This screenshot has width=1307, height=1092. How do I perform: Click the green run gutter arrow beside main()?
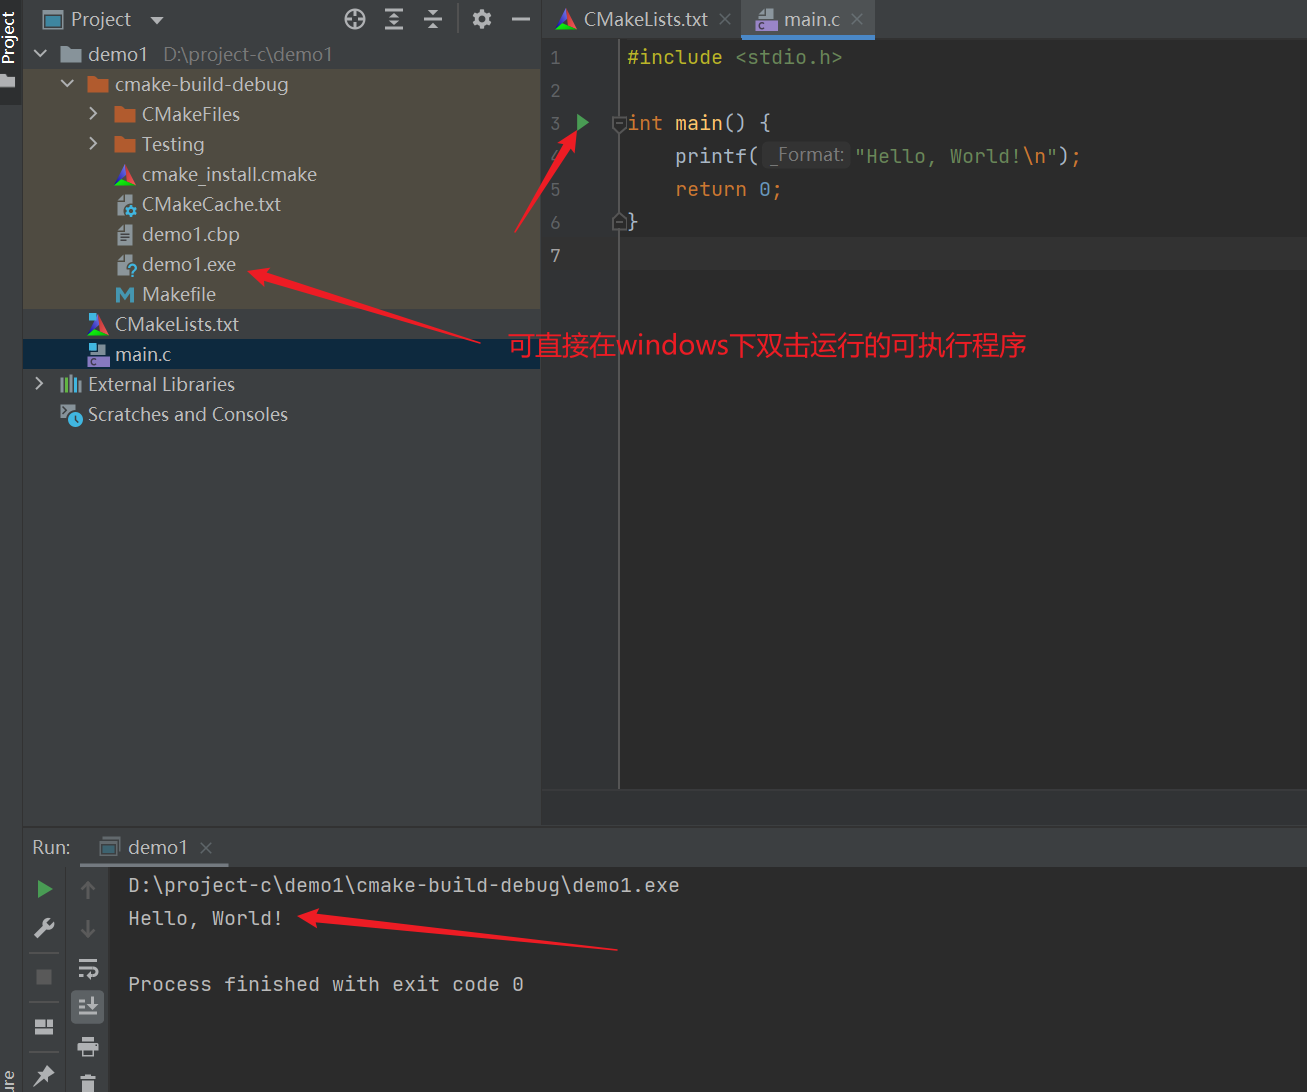[x=583, y=122]
